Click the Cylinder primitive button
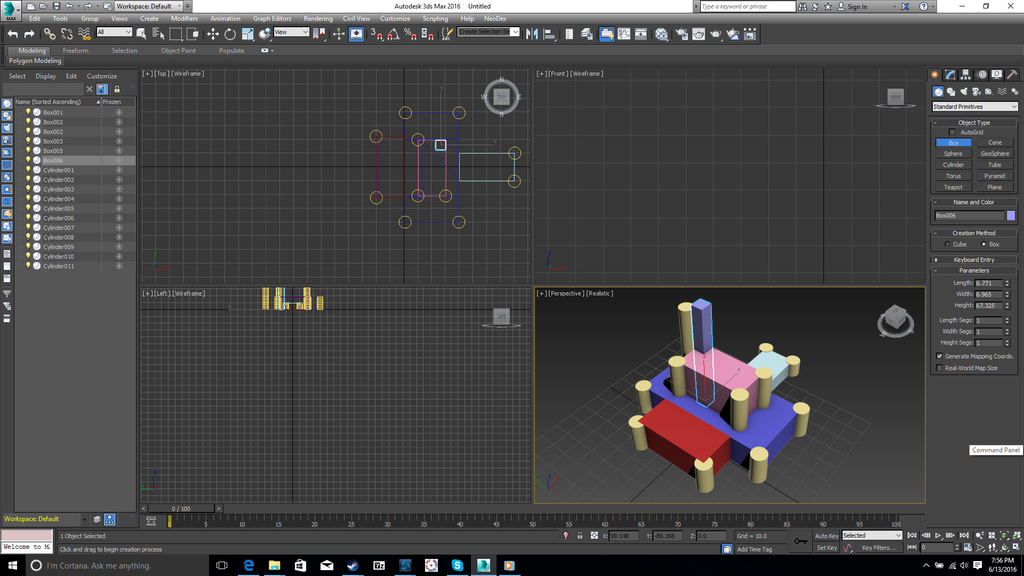The height and width of the screenshot is (576, 1024). (953, 165)
